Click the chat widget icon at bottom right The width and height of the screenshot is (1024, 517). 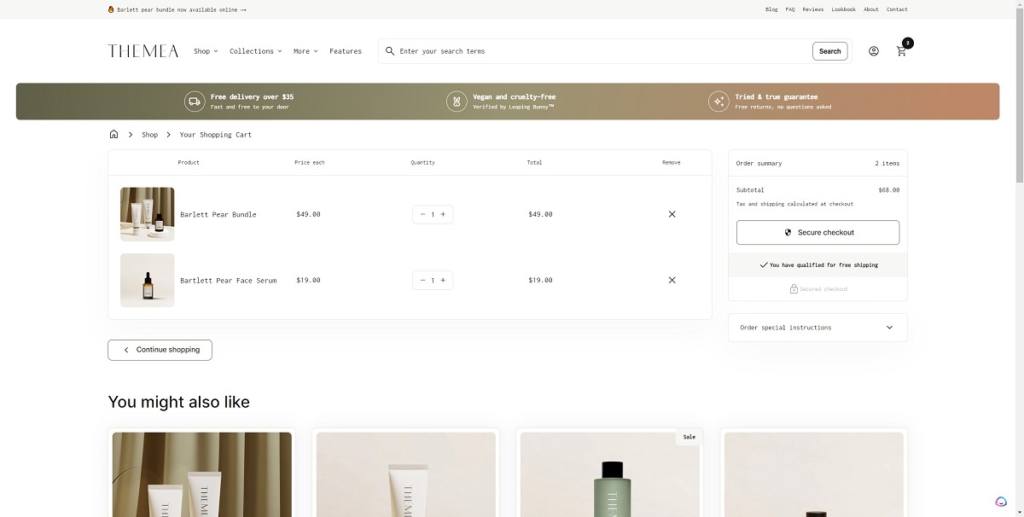click(1001, 502)
